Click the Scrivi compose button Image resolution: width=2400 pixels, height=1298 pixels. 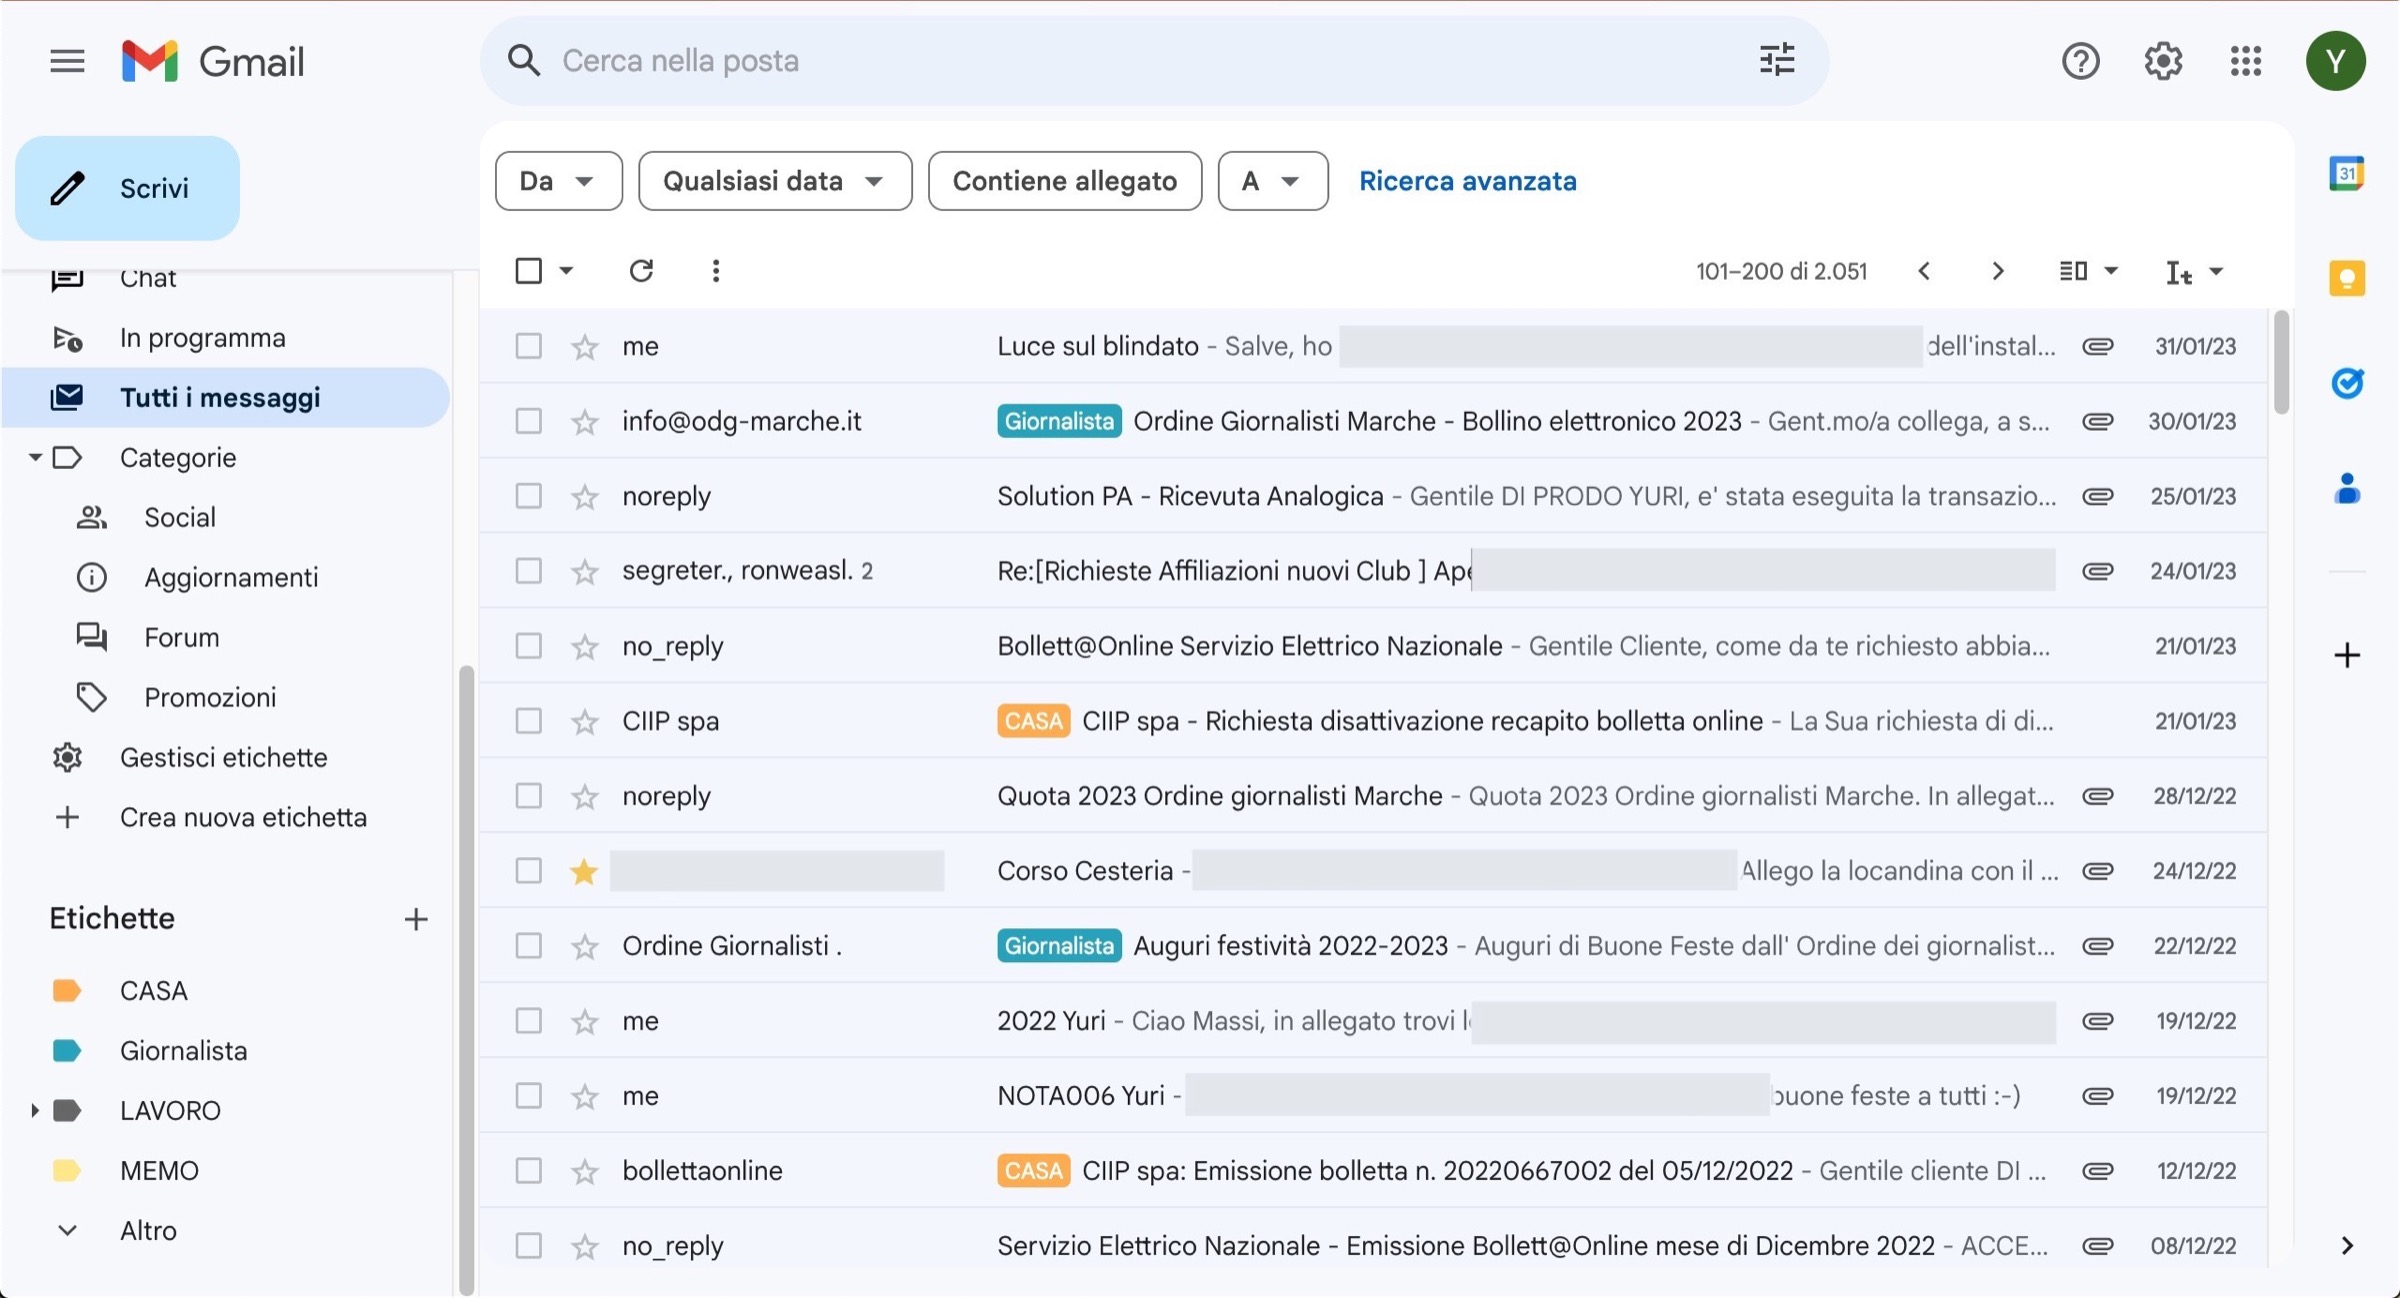coord(128,188)
